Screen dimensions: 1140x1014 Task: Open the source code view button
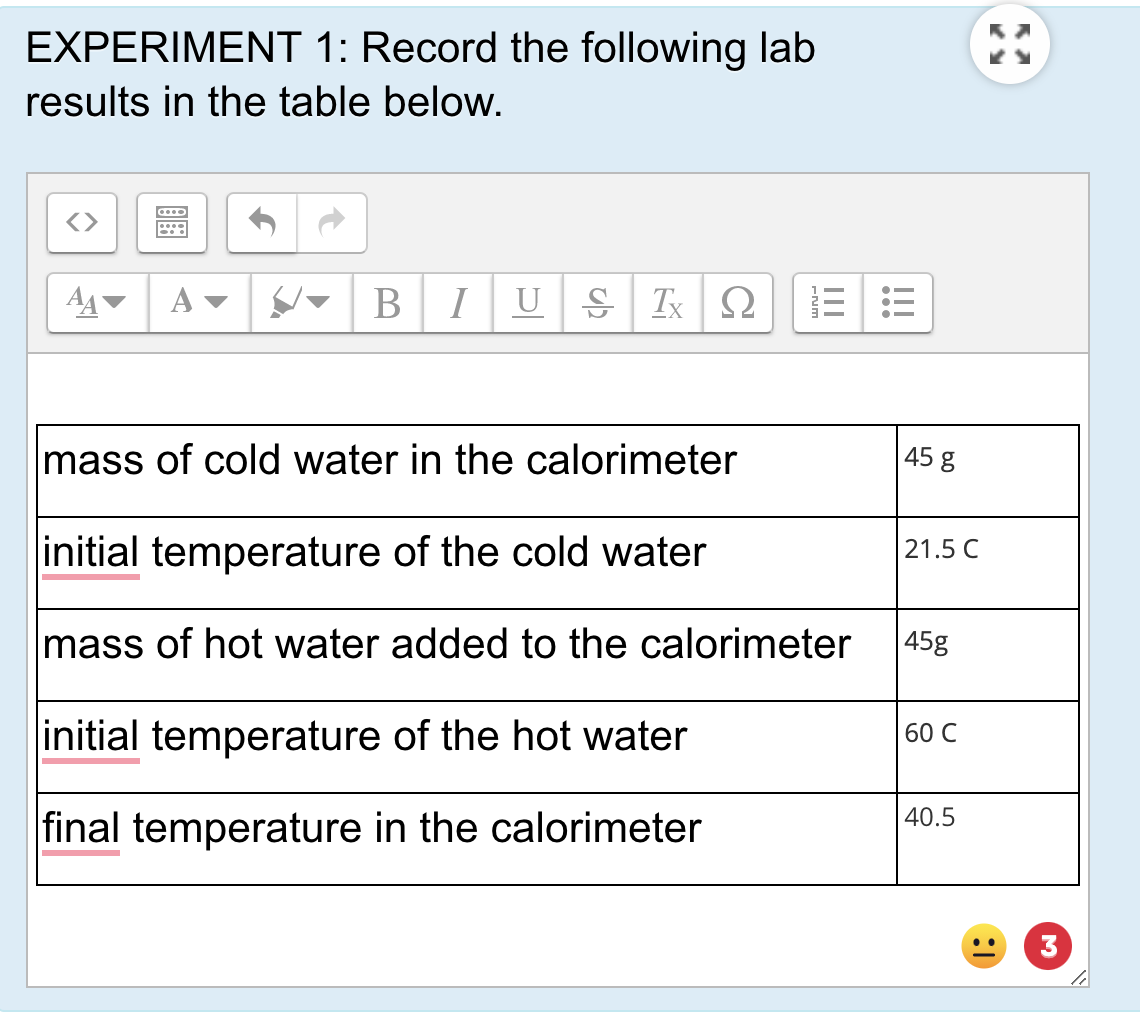pyautogui.click(x=82, y=222)
